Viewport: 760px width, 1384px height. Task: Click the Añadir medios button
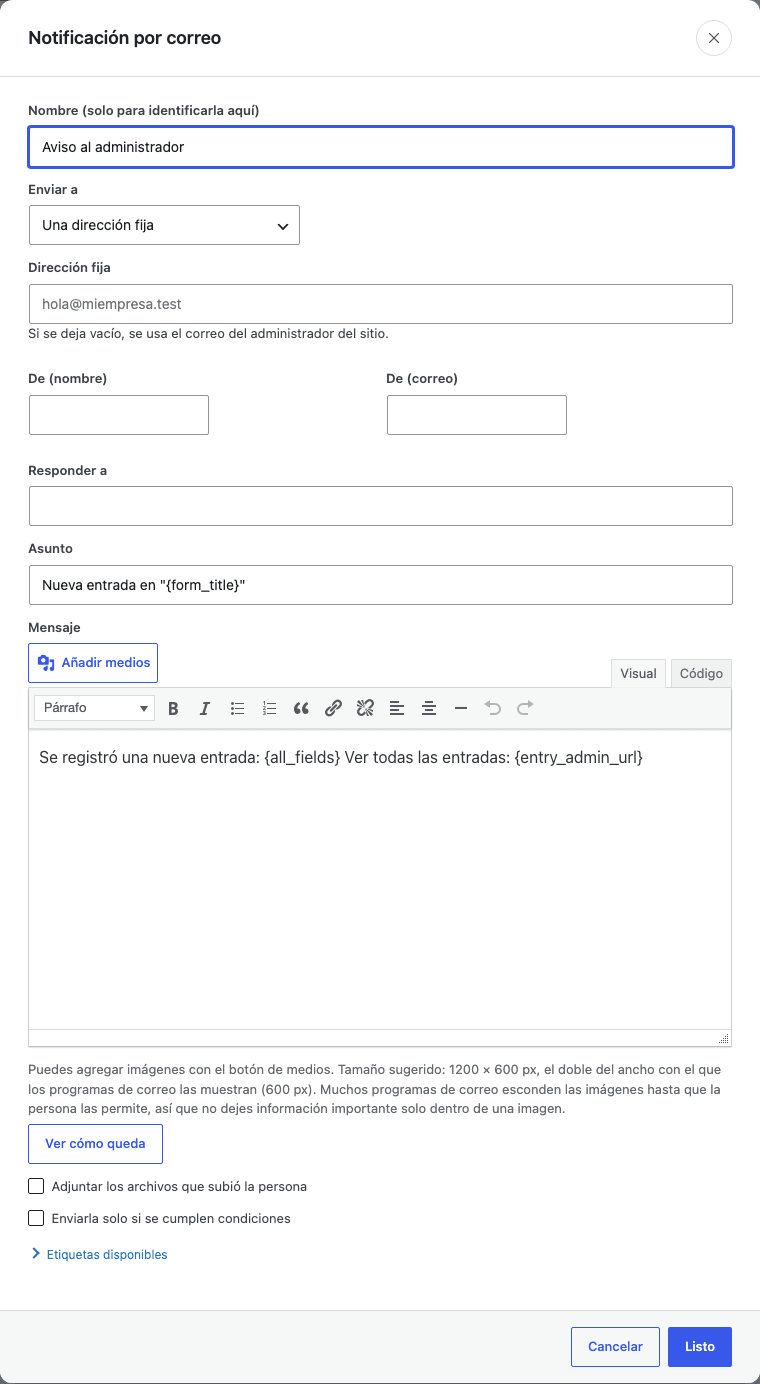click(x=93, y=662)
